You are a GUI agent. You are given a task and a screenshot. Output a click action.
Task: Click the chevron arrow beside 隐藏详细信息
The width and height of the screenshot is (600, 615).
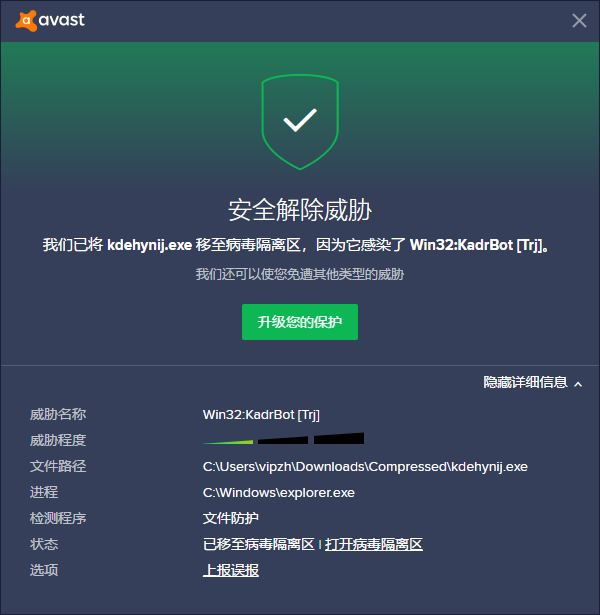pyautogui.click(x=578, y=384)
